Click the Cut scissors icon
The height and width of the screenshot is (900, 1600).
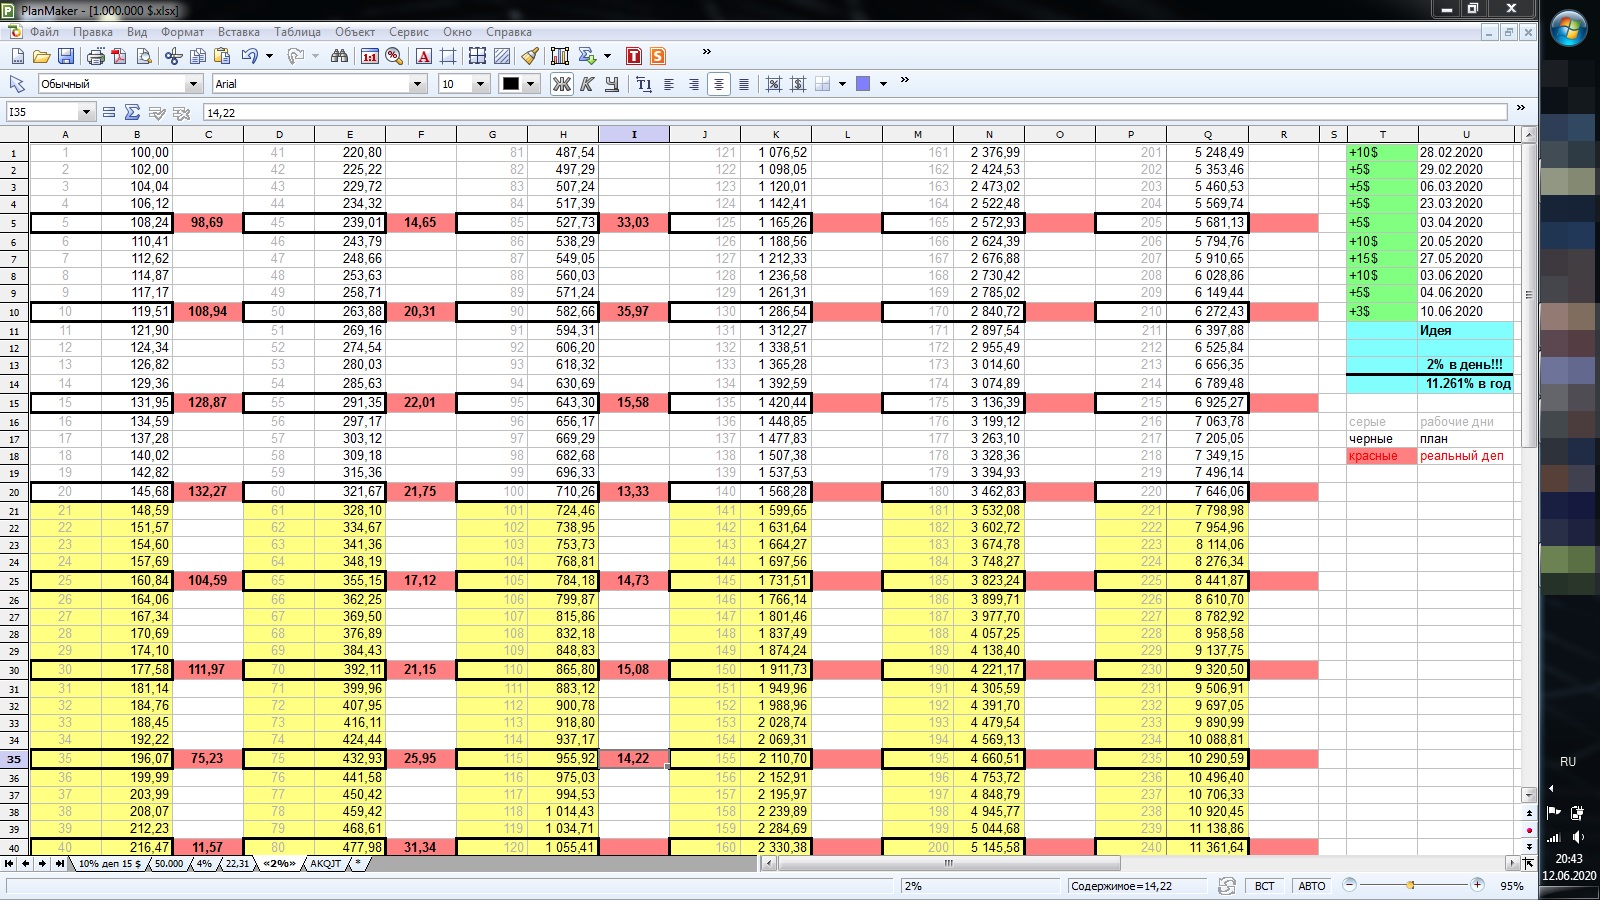coord(173,56)
